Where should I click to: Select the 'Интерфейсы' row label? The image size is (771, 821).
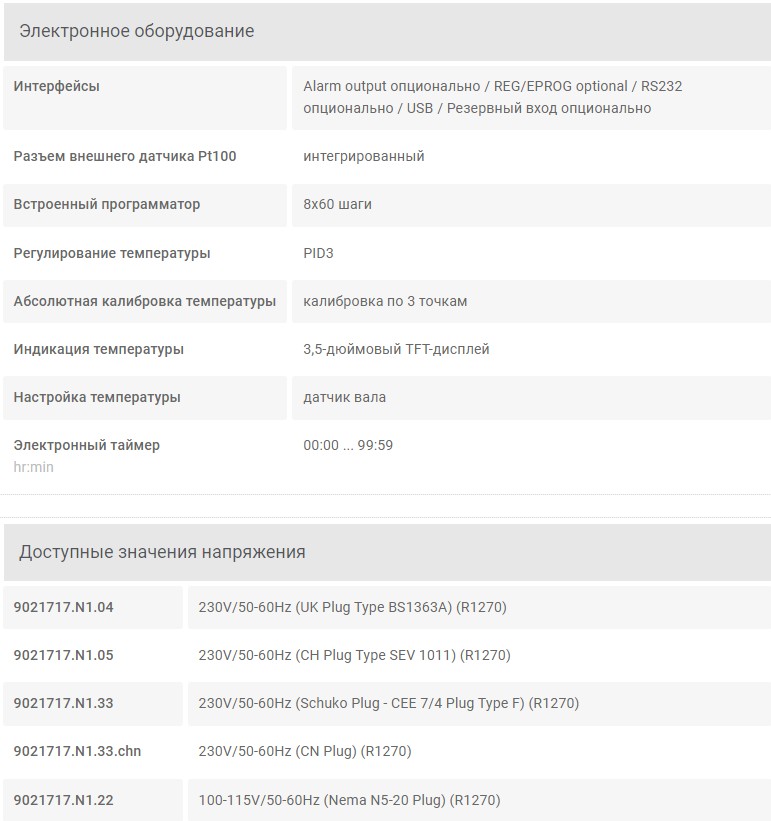click(x=57, y=86)
